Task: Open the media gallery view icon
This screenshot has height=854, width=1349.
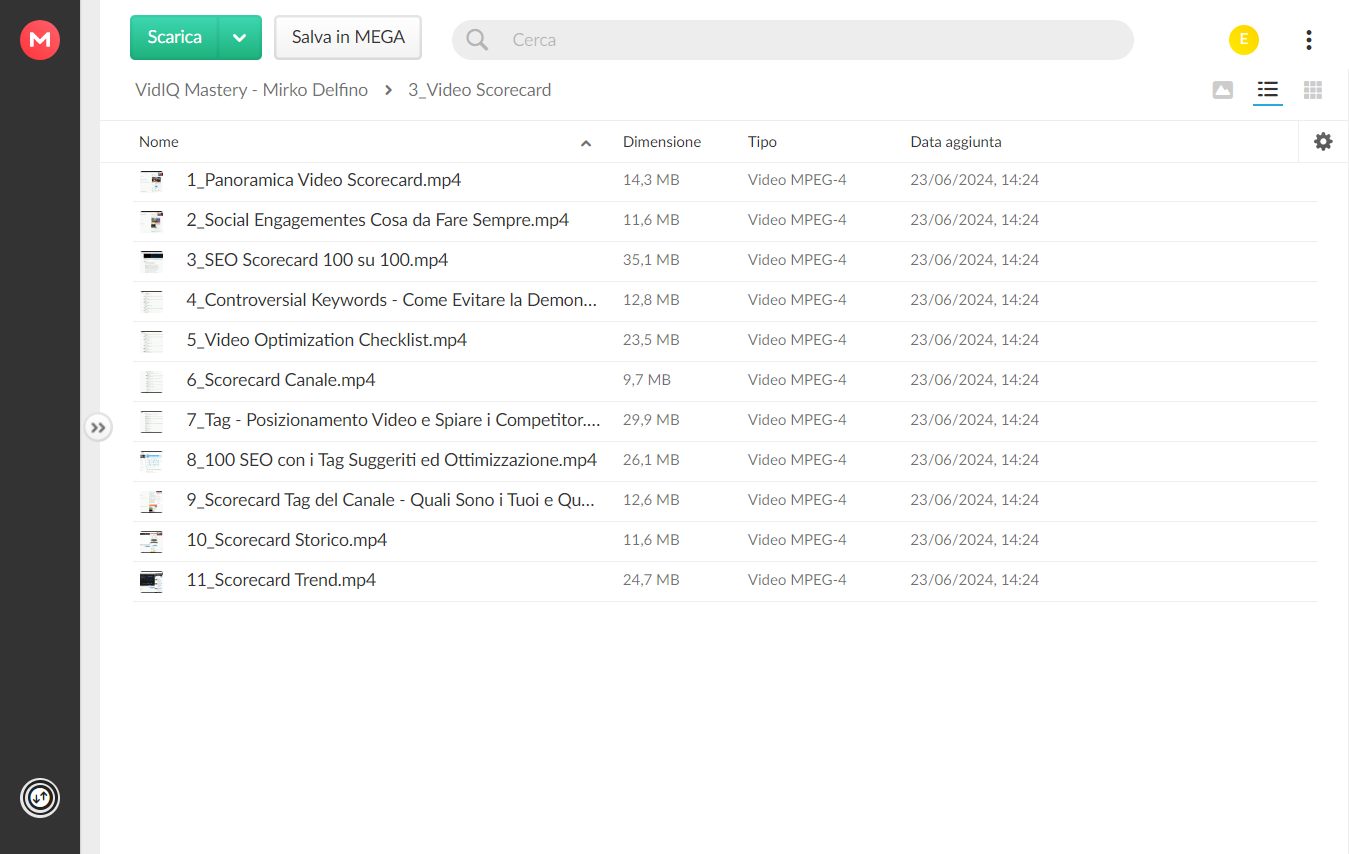Action: [1222, 90]
